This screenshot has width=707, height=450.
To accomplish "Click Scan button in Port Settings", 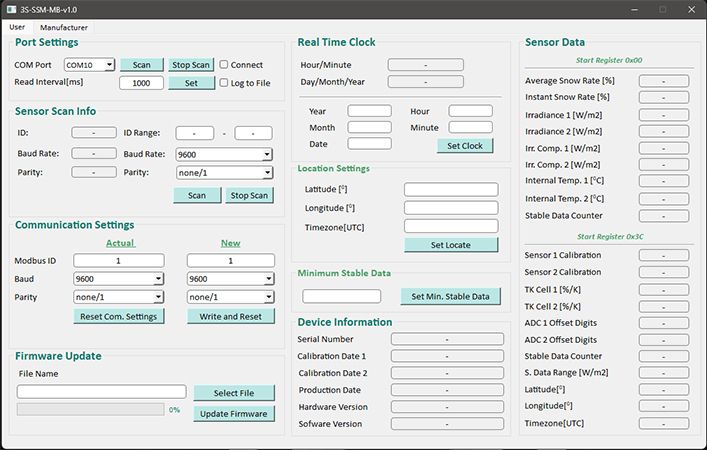I will (x=142, y=65).
